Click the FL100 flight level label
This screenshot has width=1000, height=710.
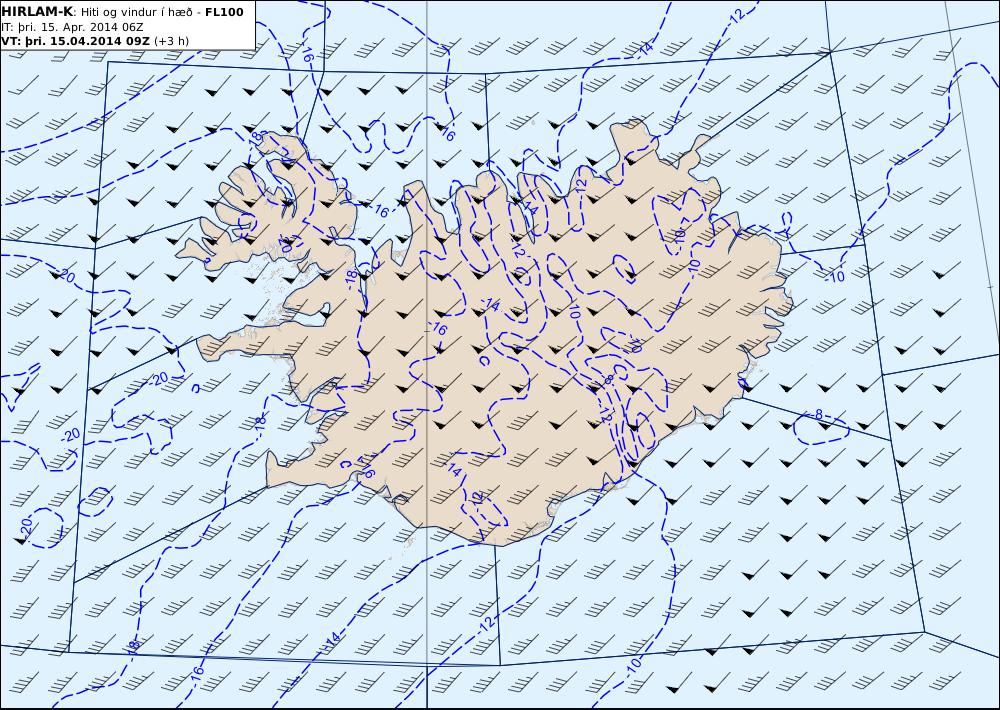224,12
